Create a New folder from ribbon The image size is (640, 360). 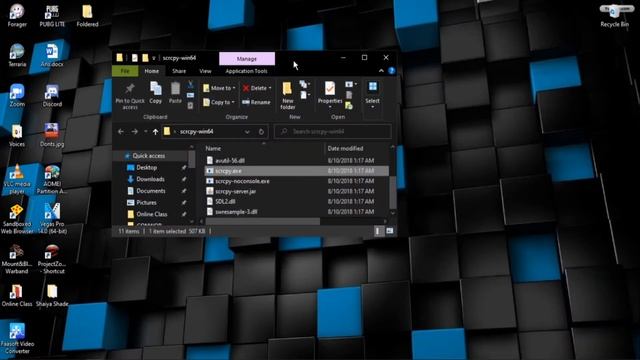point(287,95)
